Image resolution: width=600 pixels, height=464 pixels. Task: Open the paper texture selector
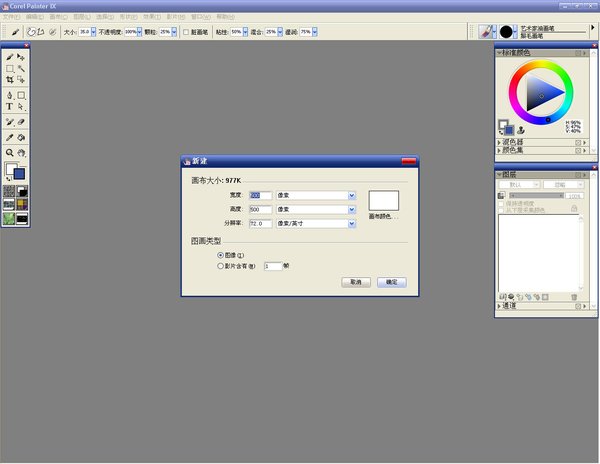click(9, 191)
